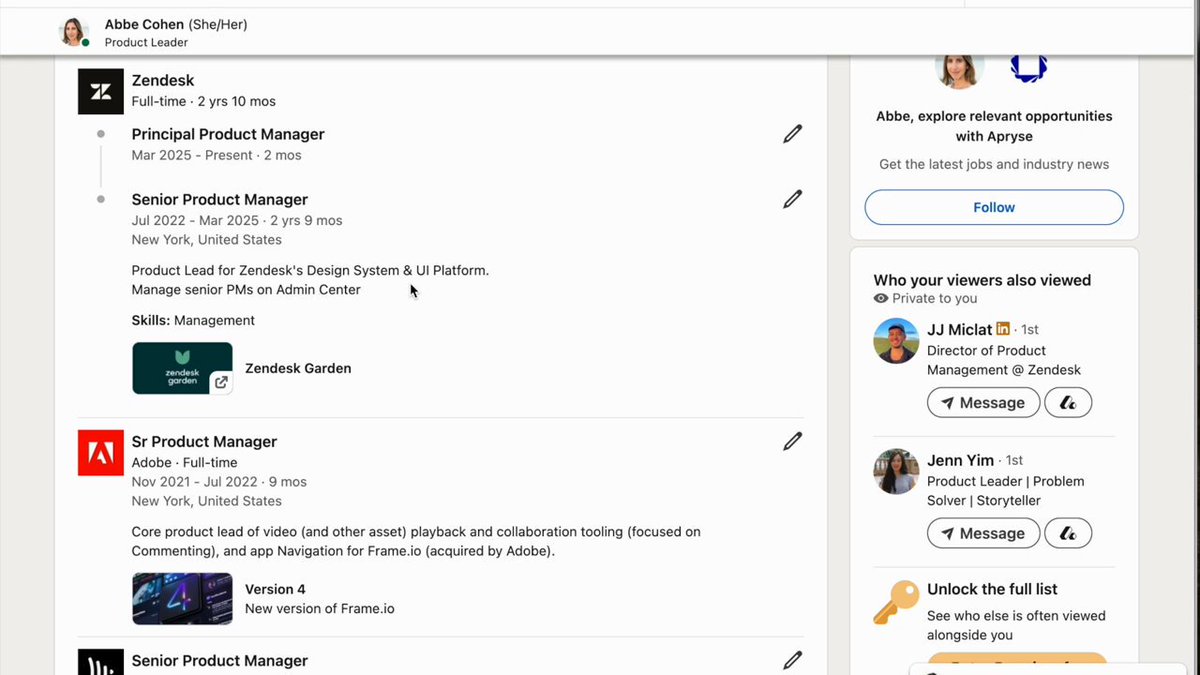Edit the Adobe Sr Product Manager entry
This screenshot has width=1200, height=675.
point(792,441)
